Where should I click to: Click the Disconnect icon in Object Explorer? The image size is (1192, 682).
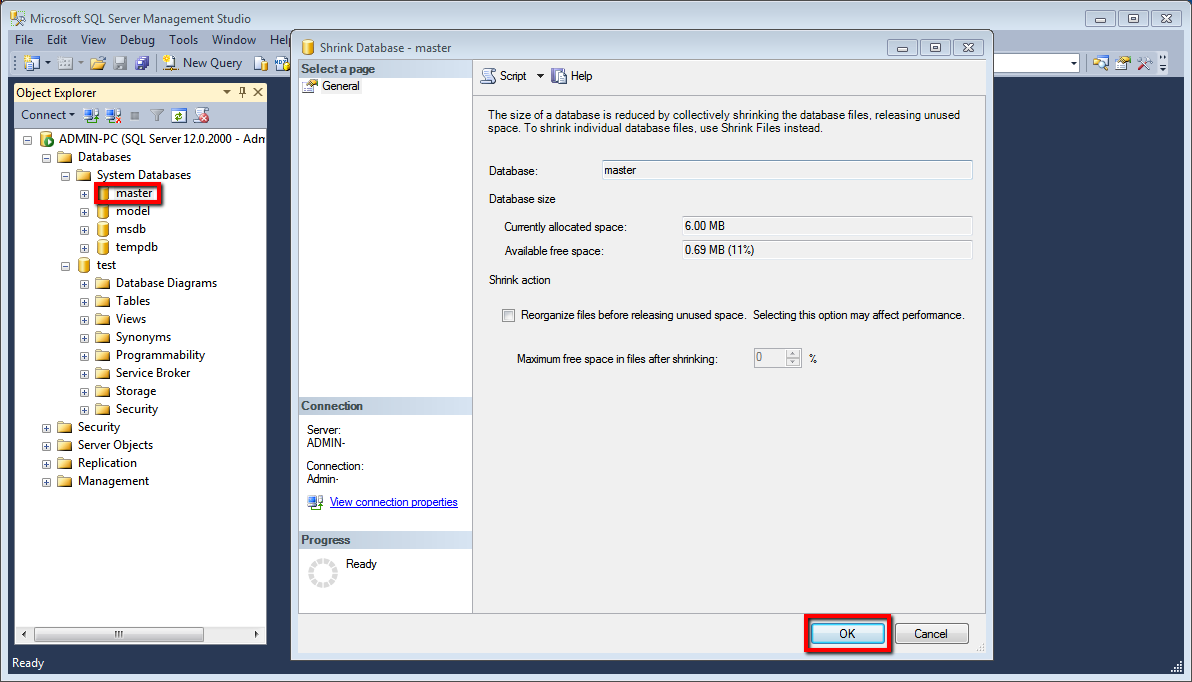click(111, 115)
